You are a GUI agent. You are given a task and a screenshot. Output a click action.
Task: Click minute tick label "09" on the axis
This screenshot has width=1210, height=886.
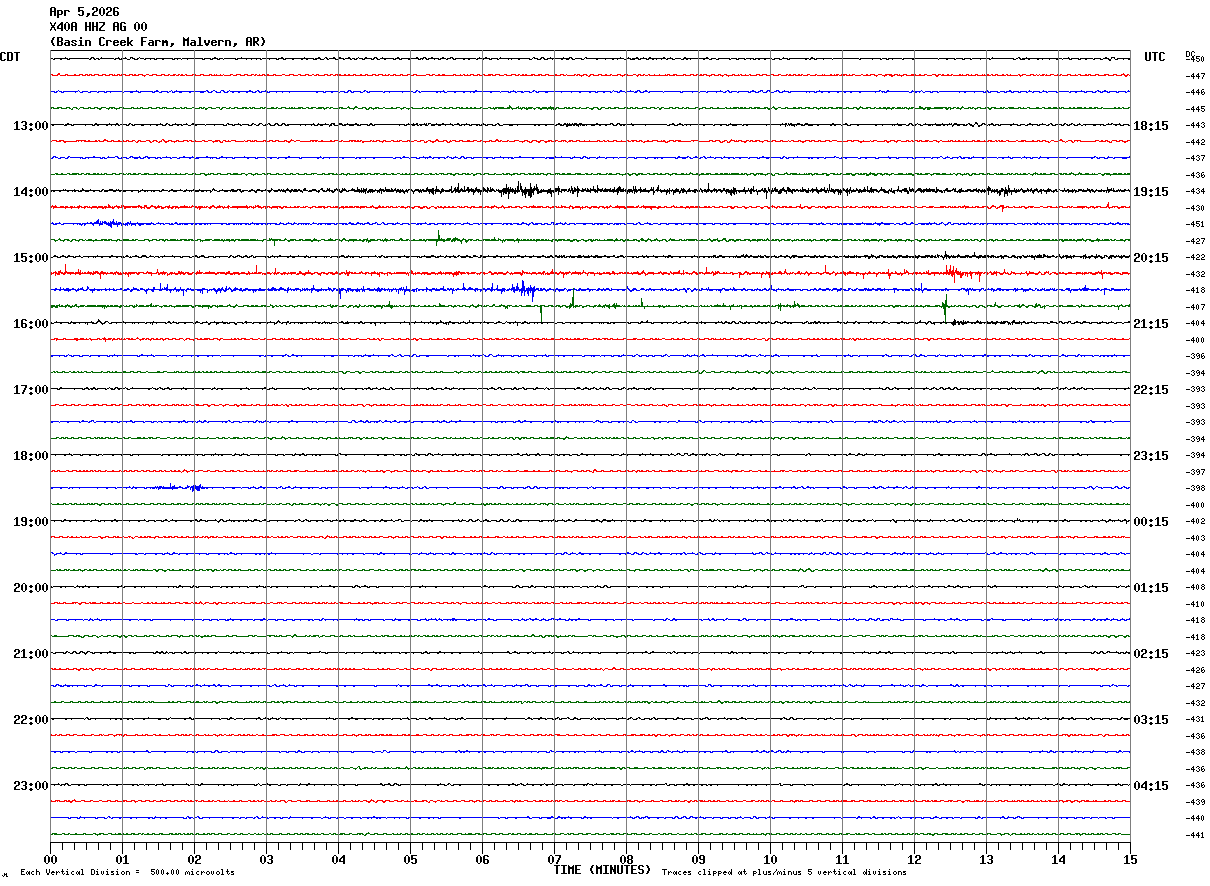pyautogui.click(x=698, y=859)
